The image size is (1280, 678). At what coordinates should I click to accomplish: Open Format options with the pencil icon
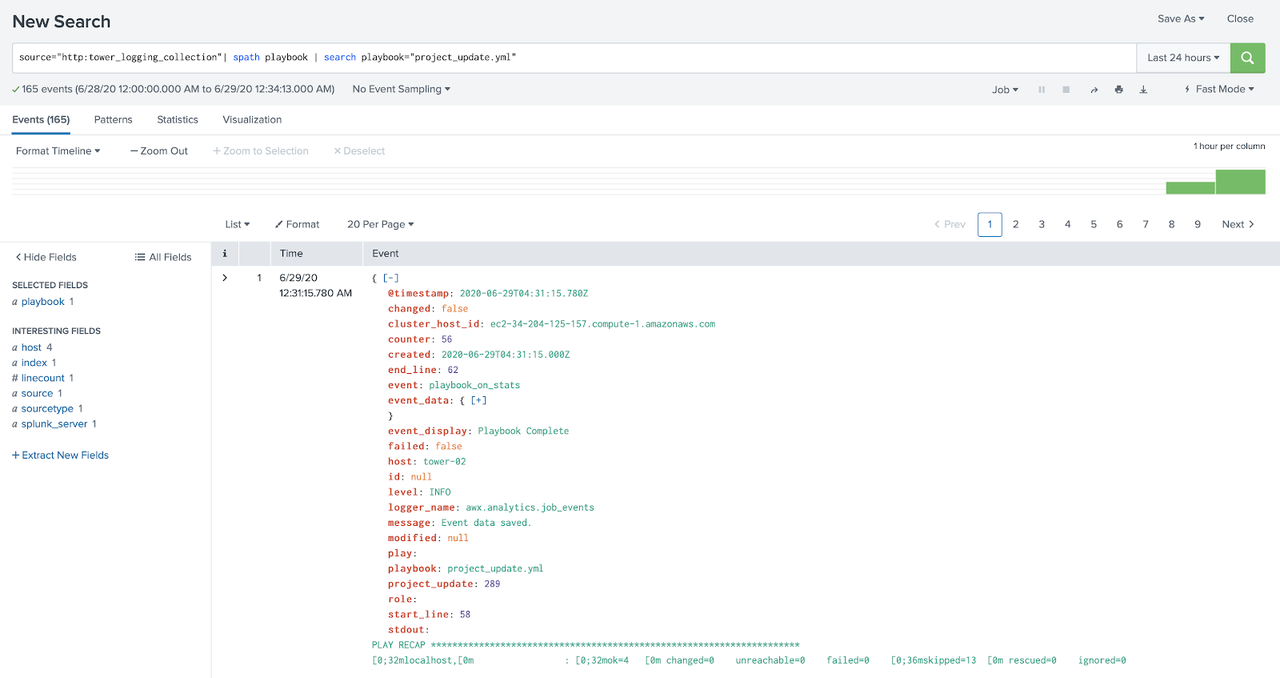coord(296,224)
